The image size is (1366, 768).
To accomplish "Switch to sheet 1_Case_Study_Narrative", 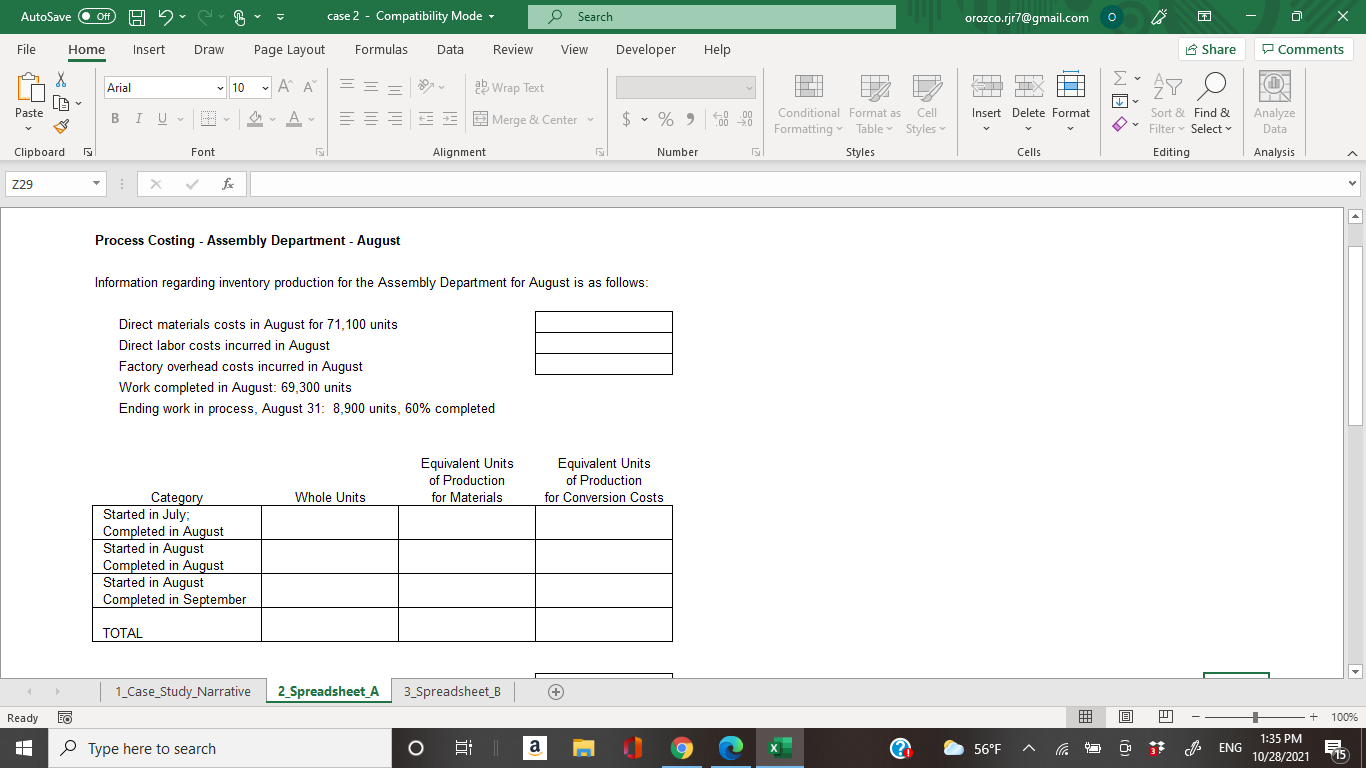I will pyautogui.click(x=183, y=692).
